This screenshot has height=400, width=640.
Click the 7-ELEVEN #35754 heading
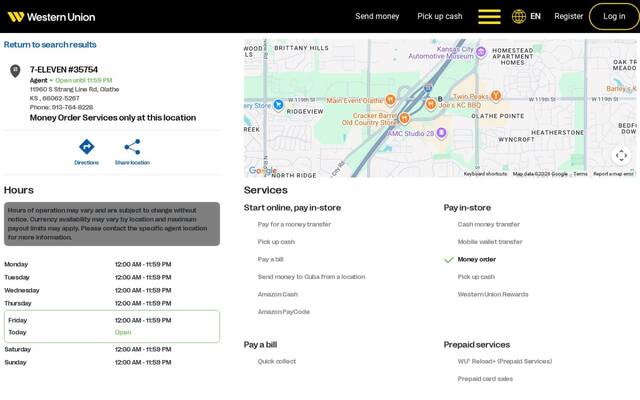[x=64, y=69]
